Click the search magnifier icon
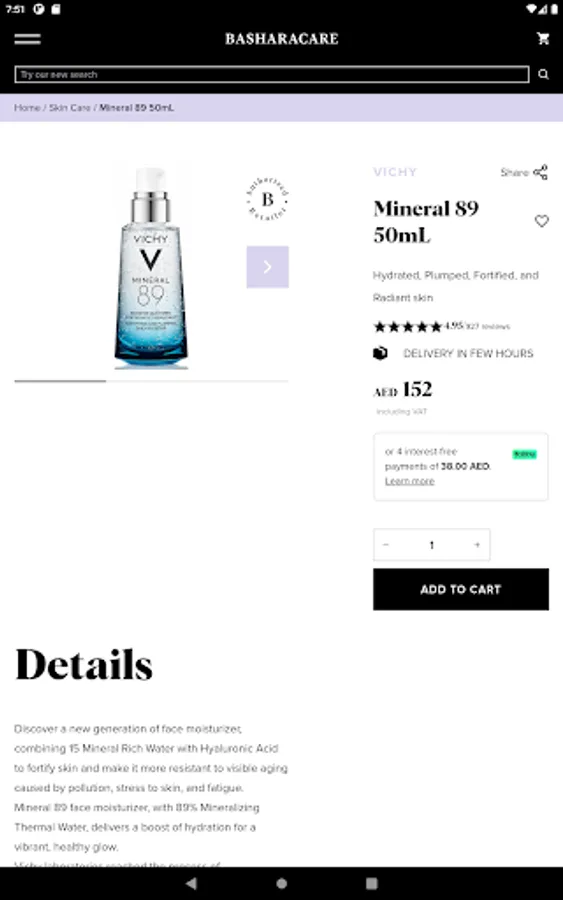Image resolution: width=563 pixels, height=900 pixels. [x=543, y=75]
